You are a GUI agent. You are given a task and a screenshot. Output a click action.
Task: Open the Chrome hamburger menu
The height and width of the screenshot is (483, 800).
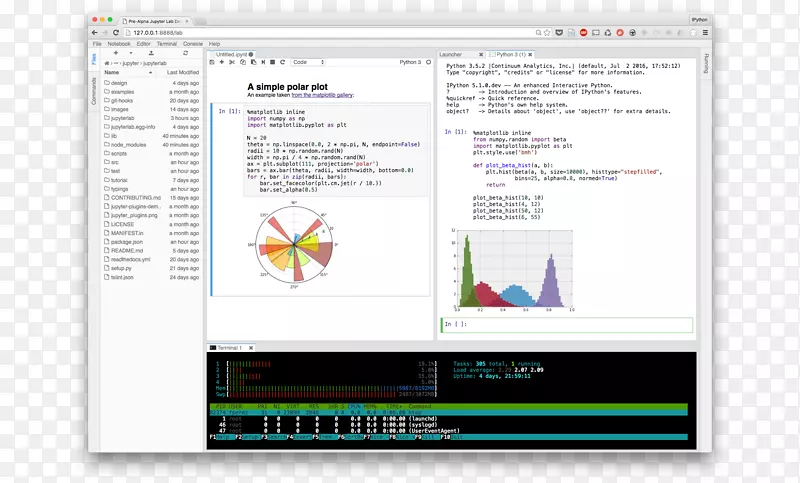(x=705, y=33)
